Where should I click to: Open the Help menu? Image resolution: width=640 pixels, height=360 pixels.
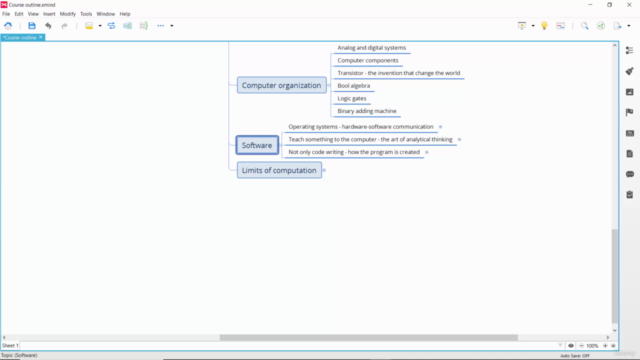point(125,14)
